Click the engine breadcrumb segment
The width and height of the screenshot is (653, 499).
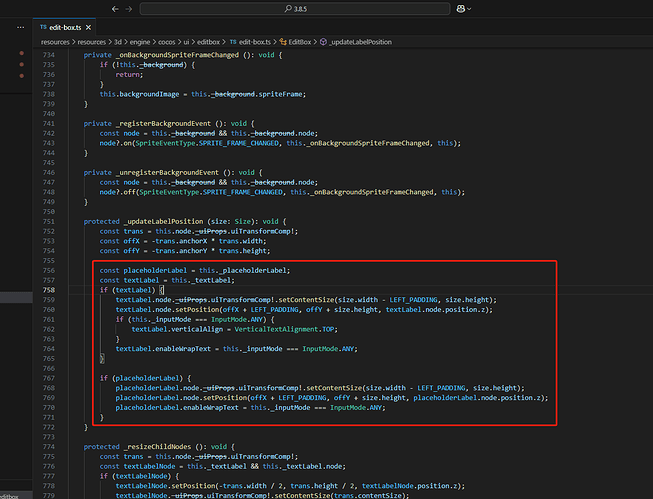pos(140,42)
